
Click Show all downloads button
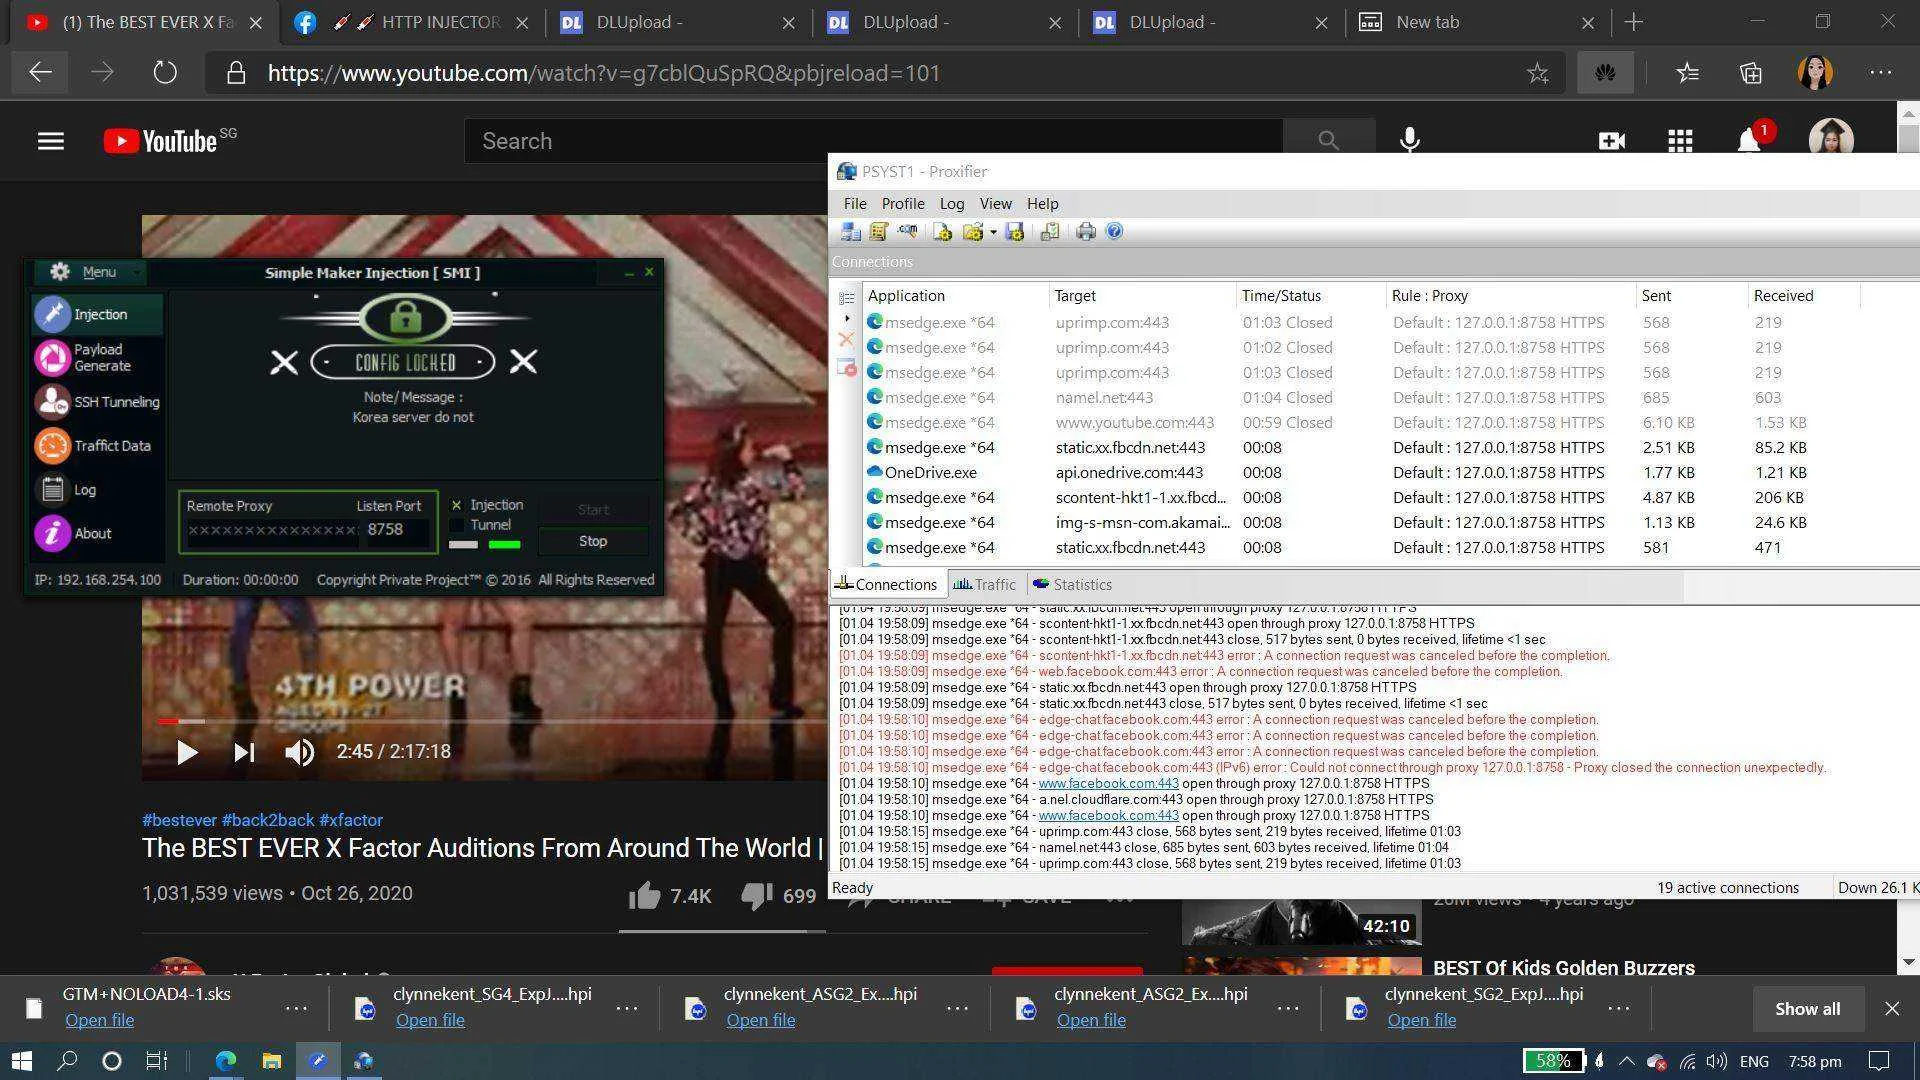[1807, 1009]
